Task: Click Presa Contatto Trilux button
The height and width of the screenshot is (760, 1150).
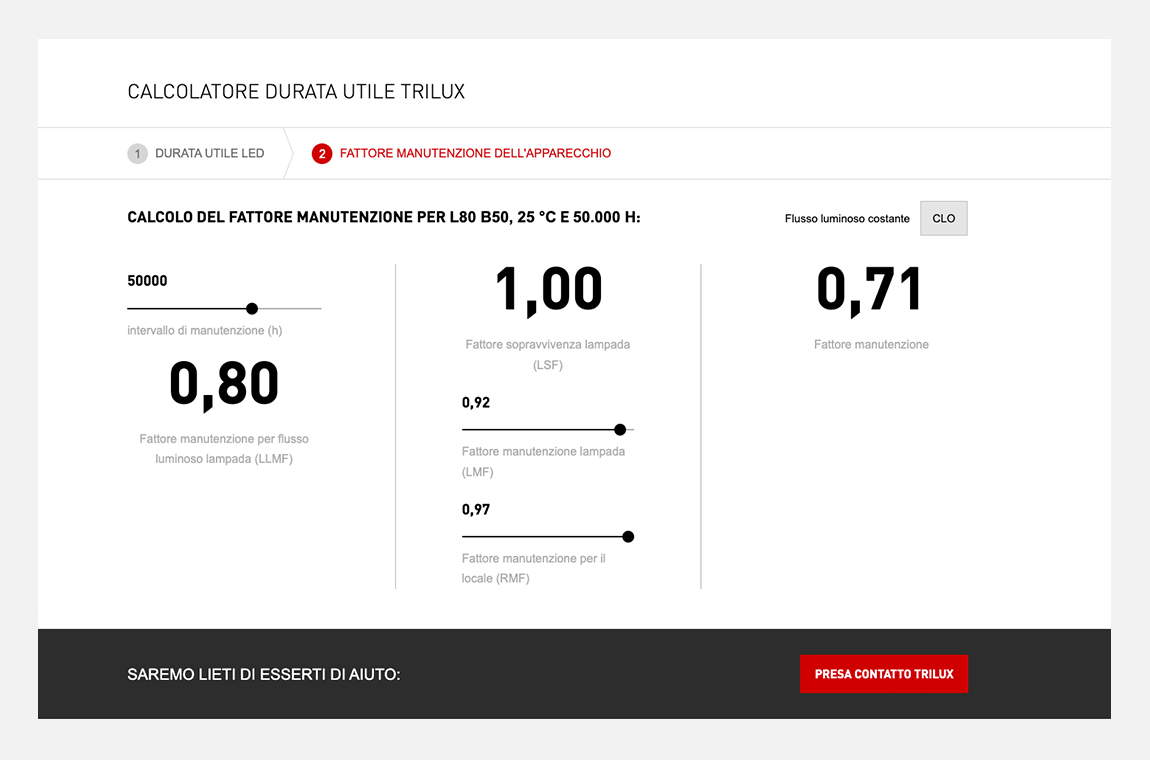Action: (884, 673)
